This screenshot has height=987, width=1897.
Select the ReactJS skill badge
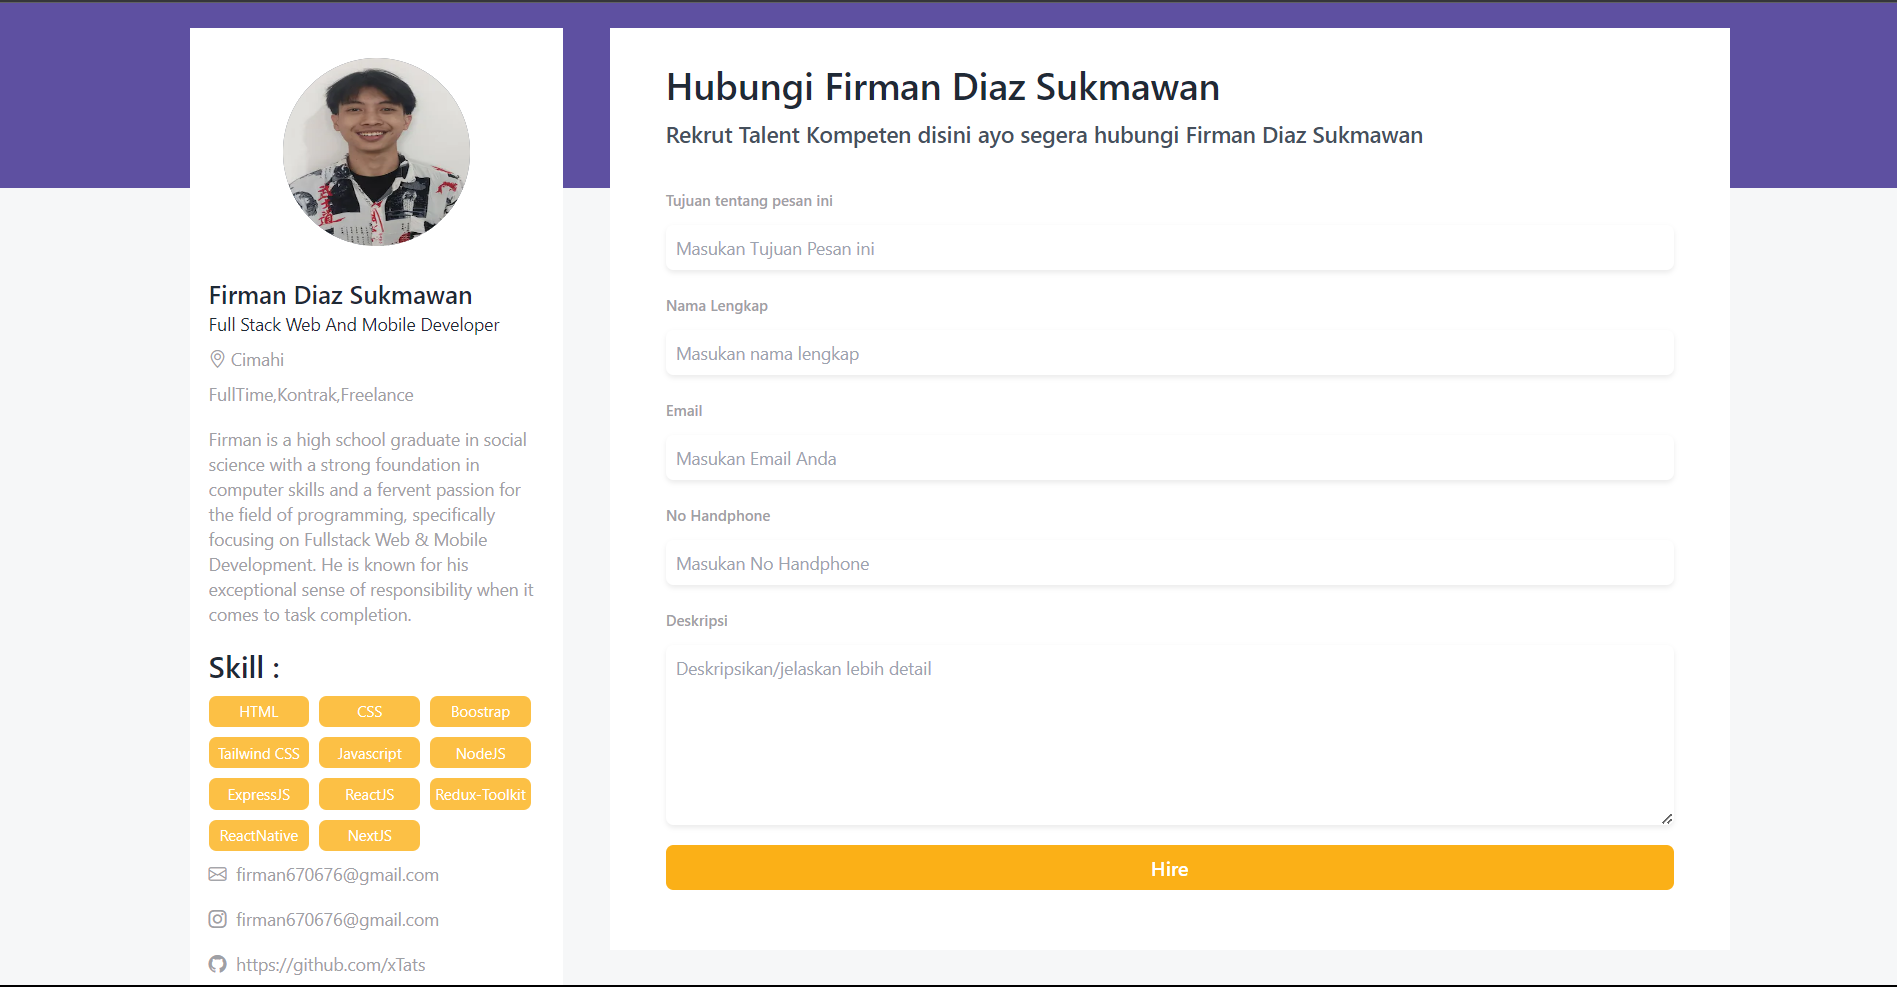(369, 793)
